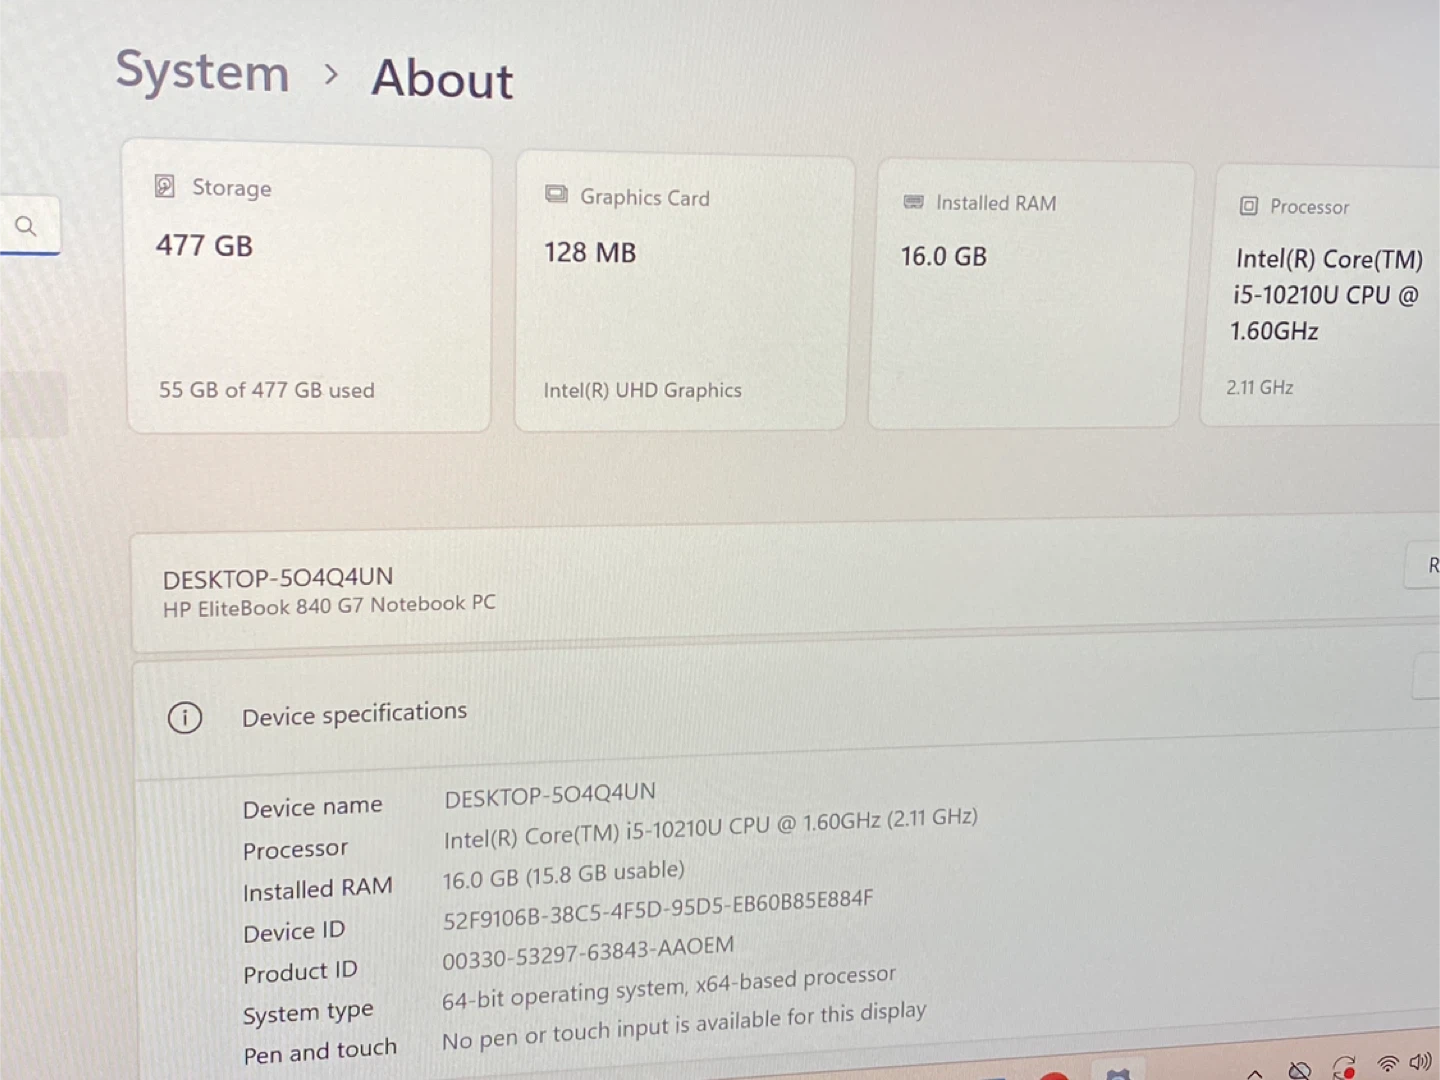The width and height of the screenshot is (1440, 1080).
Task: Click the Graphics Card monitor icon
Action: click(556, 194)
